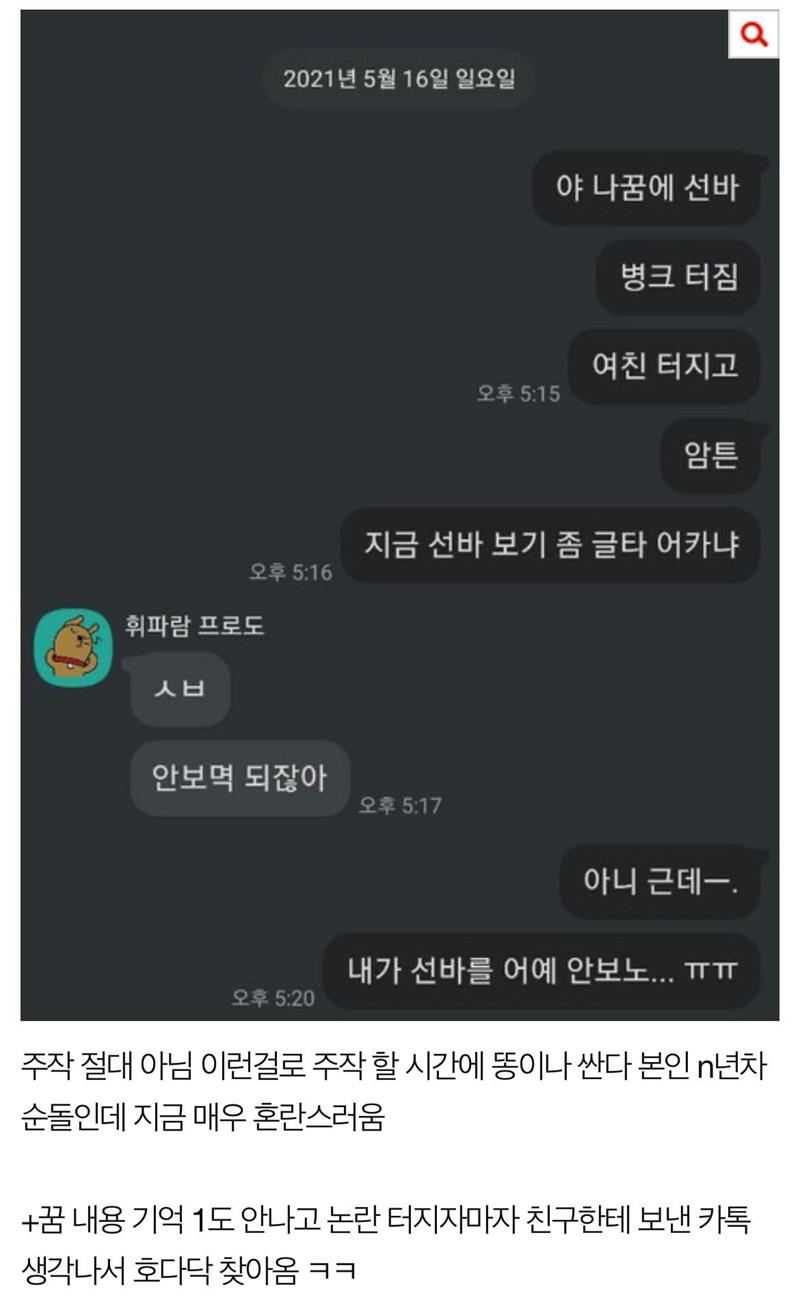Tap the 휘파람 프로도 profile avatar

[73, 647]
